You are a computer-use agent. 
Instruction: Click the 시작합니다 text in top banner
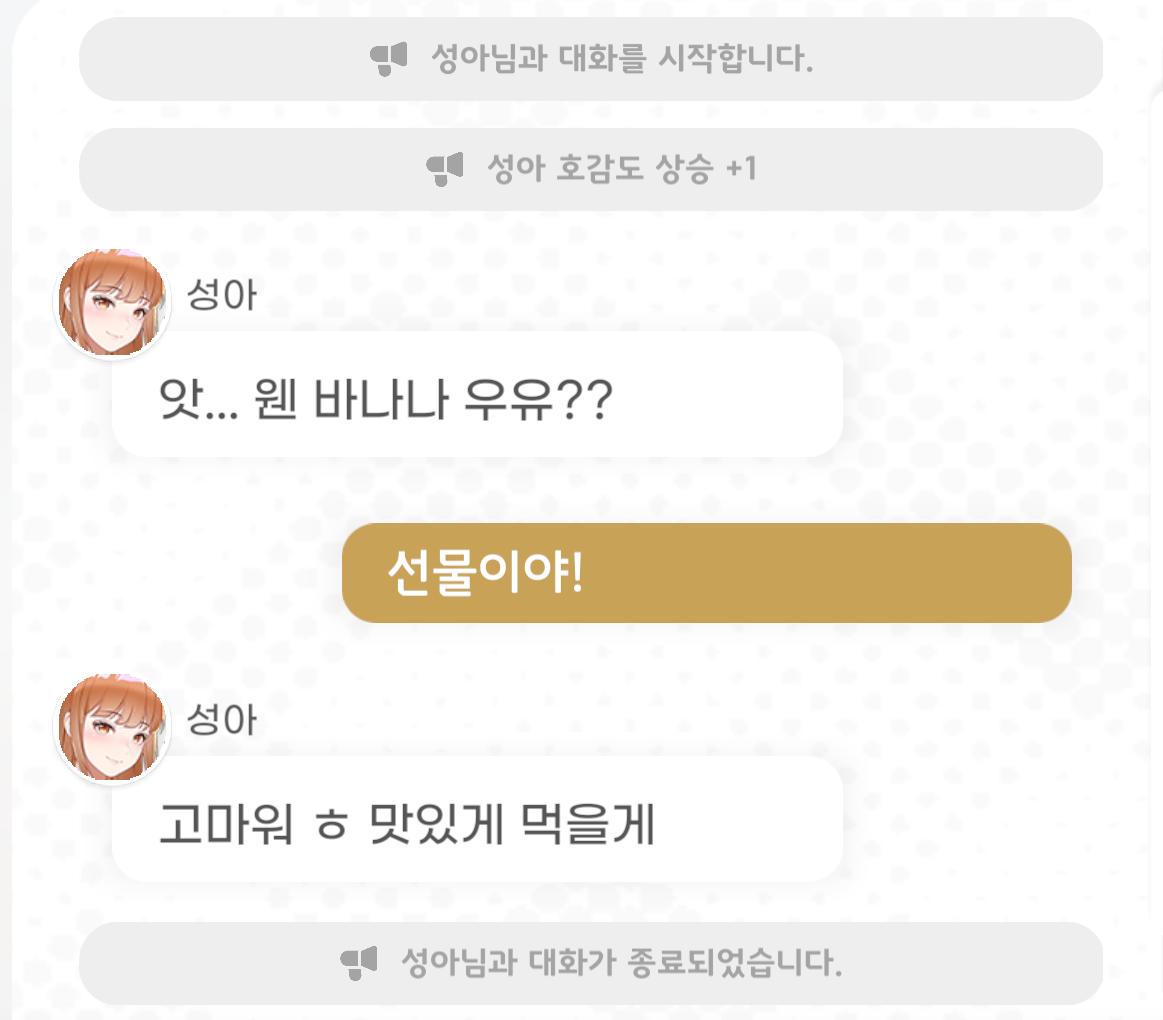(736, 59)
